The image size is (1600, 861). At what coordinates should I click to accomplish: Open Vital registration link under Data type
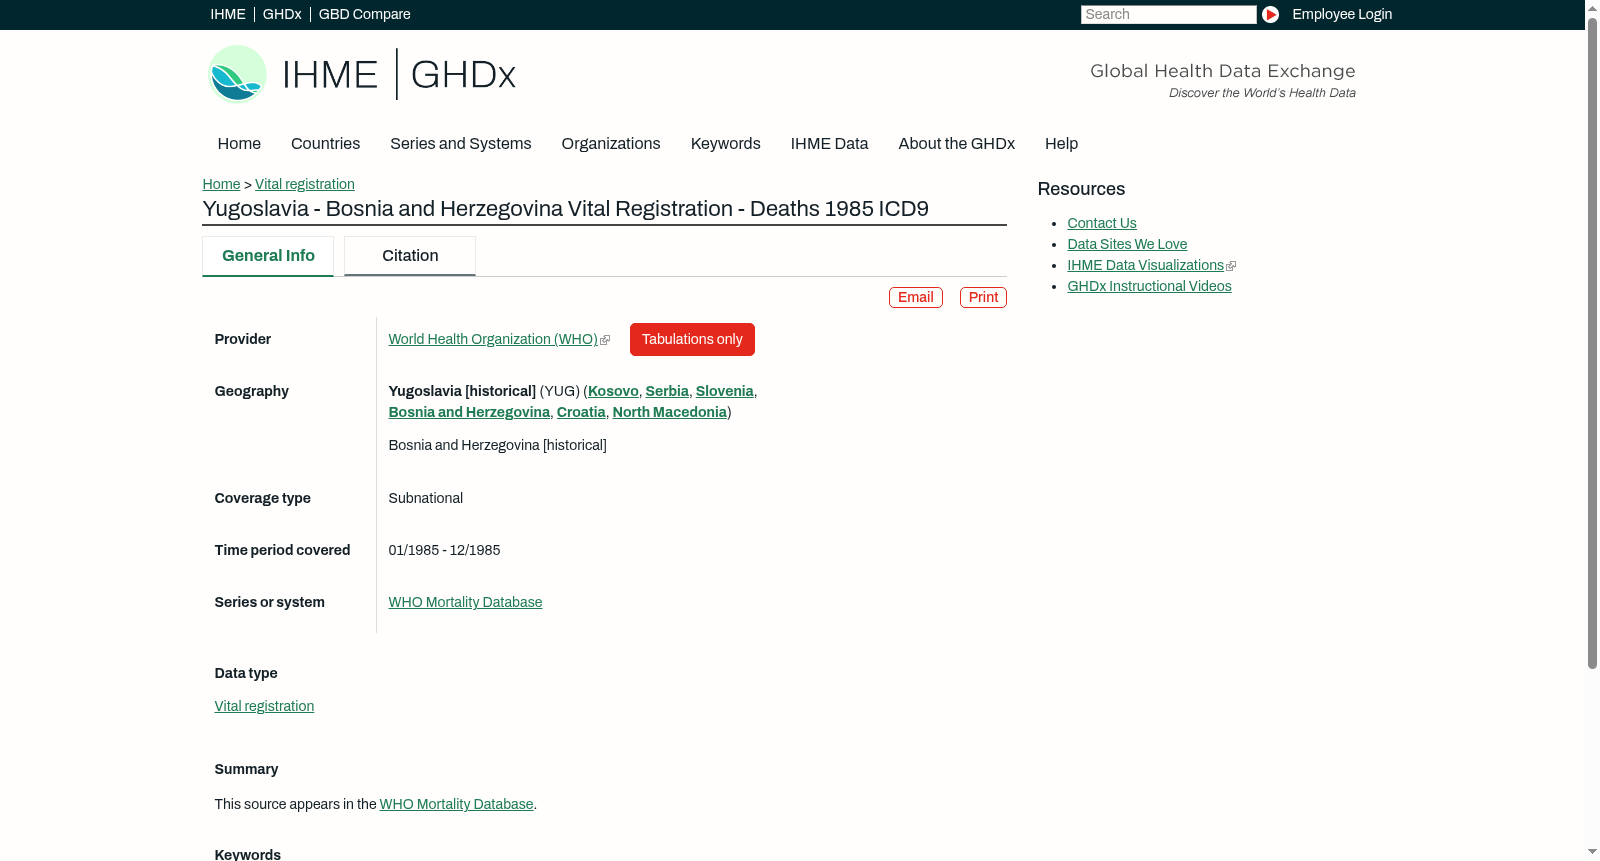[264, 707]
